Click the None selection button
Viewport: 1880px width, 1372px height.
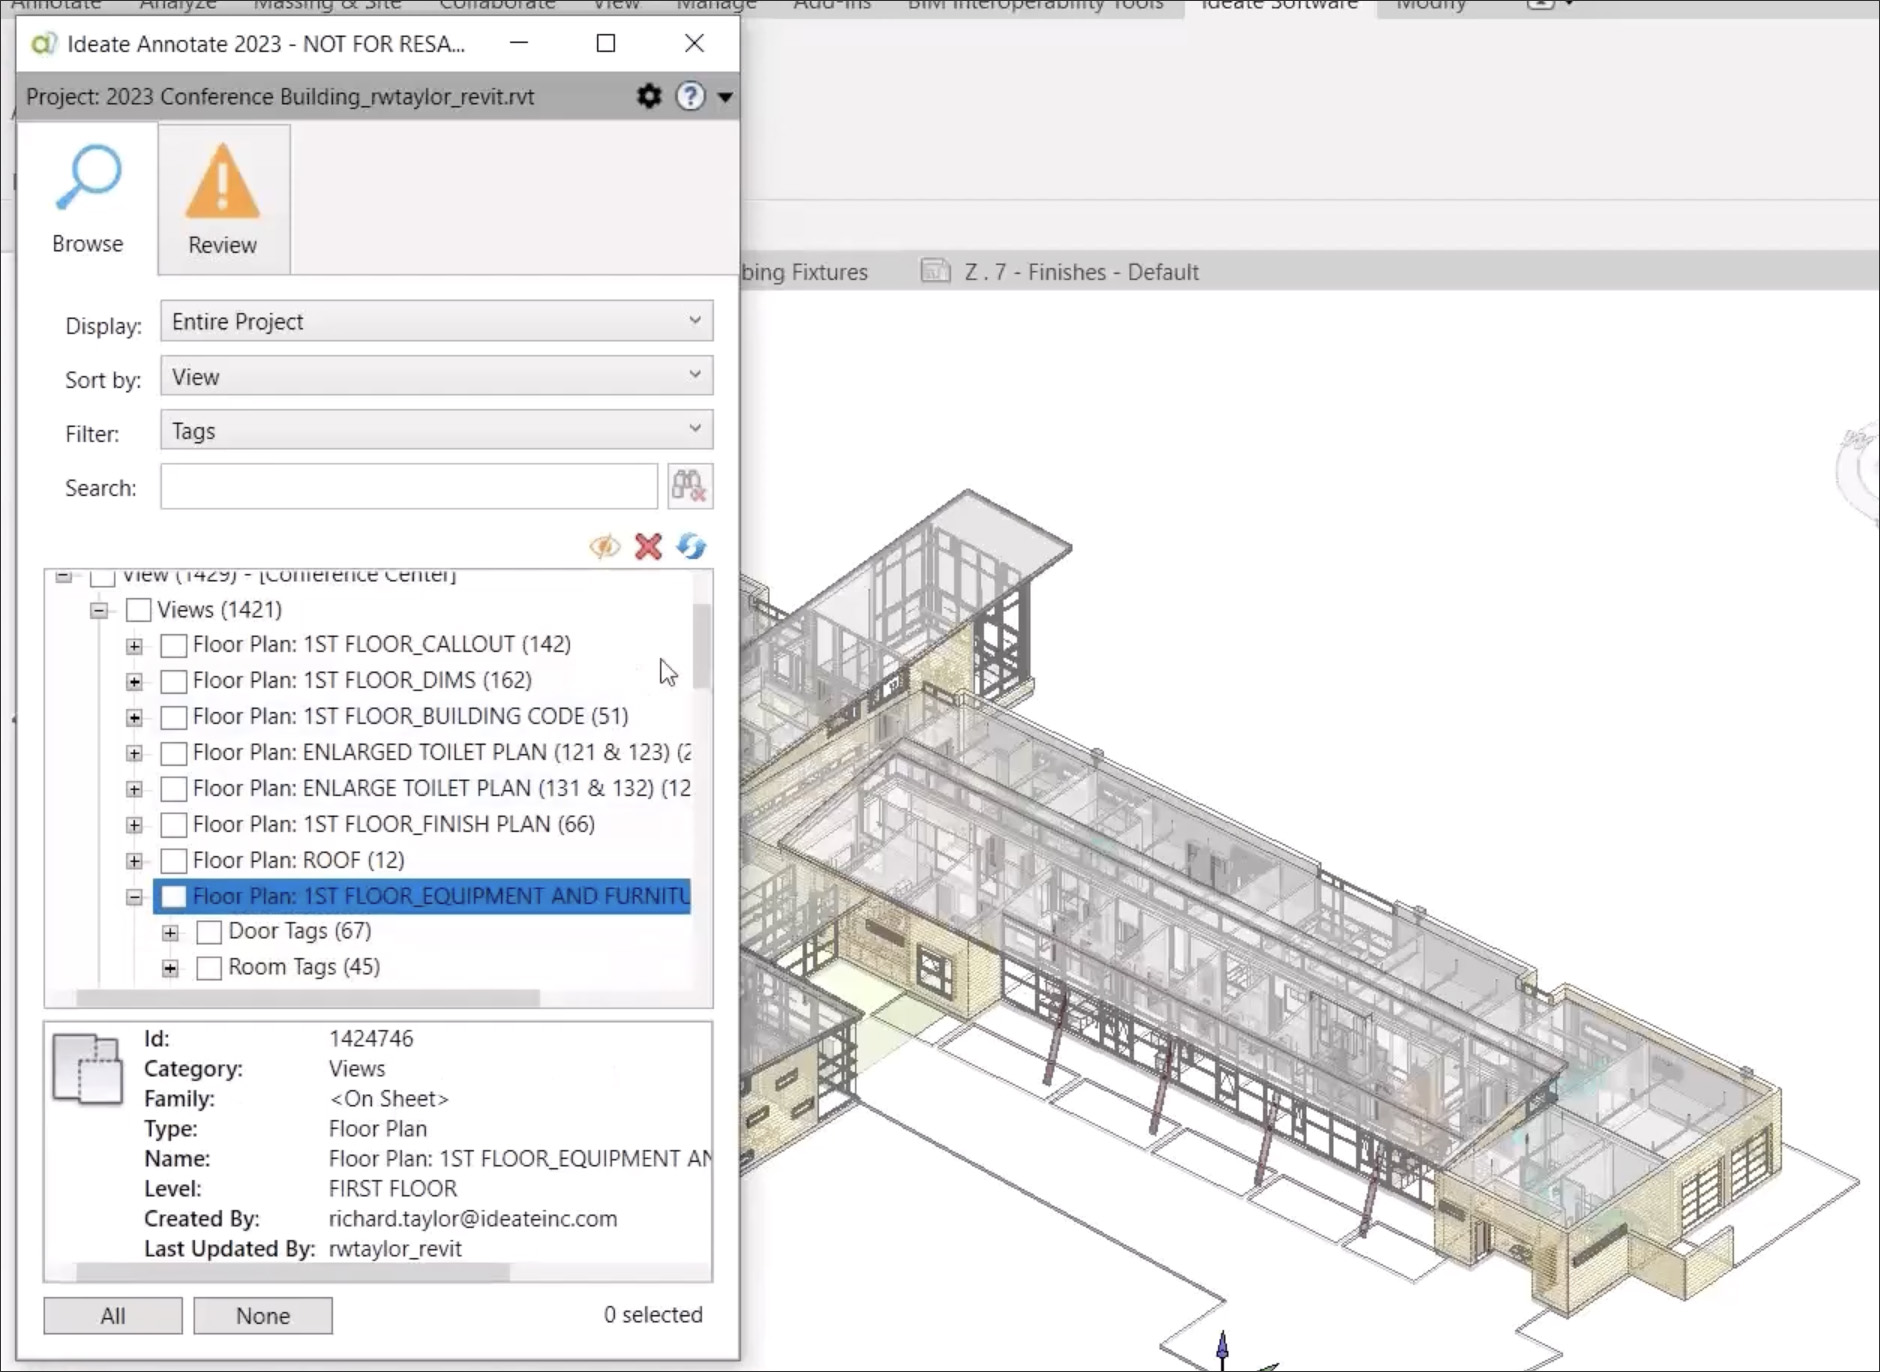(x=263, y=1316)
